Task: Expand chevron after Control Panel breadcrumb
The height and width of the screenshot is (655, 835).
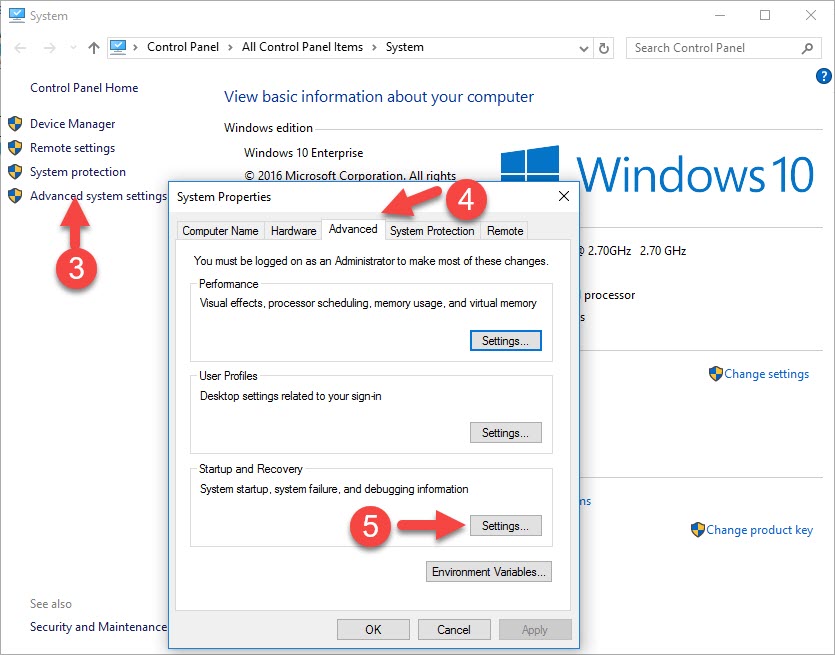Action: 230,47
